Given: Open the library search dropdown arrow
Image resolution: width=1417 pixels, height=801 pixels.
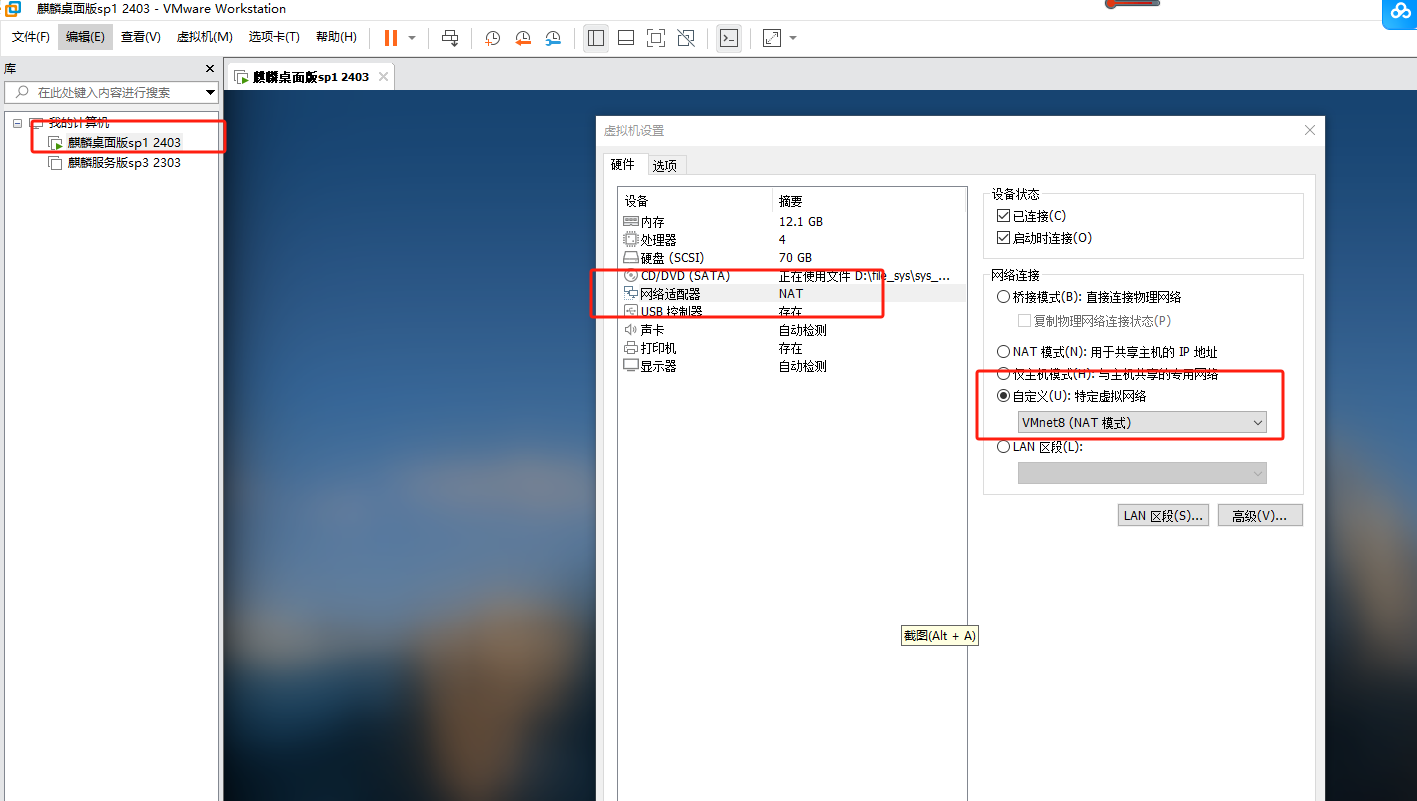Looking at the screenshot, I should (x=211, y=92).
